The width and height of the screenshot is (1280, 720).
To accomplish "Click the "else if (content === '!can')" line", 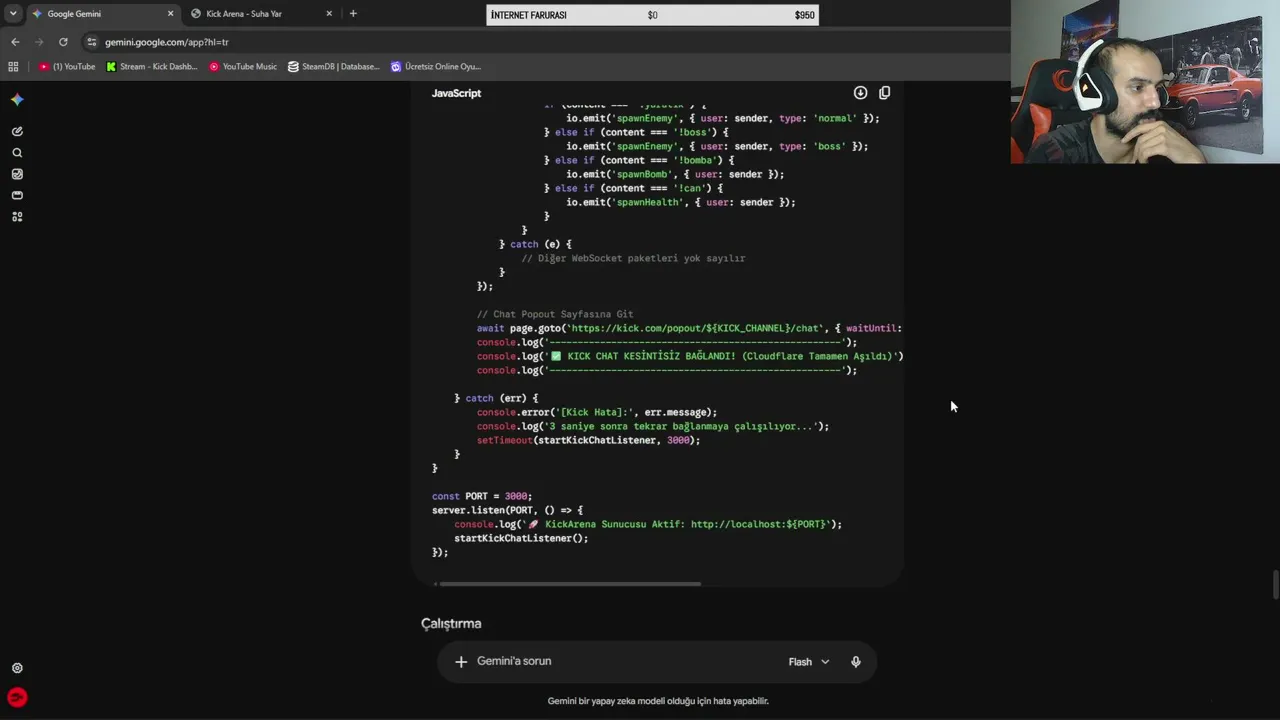I will point(633,188).
